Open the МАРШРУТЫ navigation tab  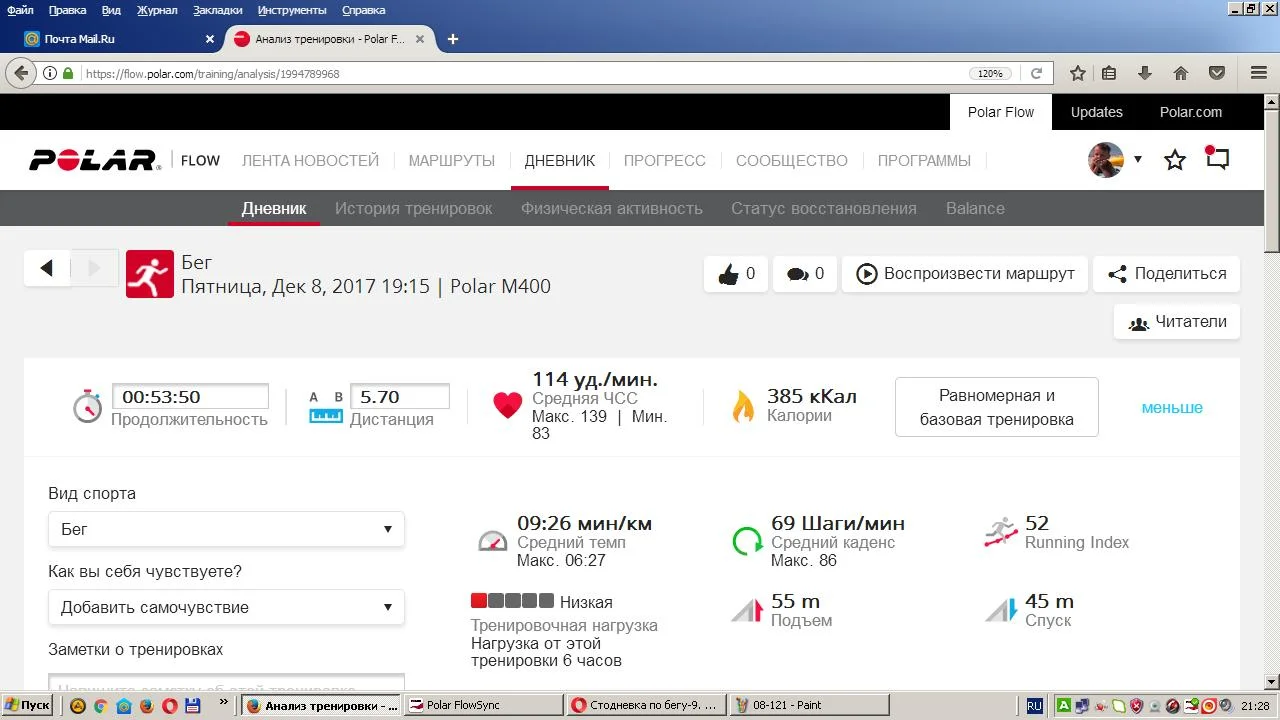click(x=452, y=160)
